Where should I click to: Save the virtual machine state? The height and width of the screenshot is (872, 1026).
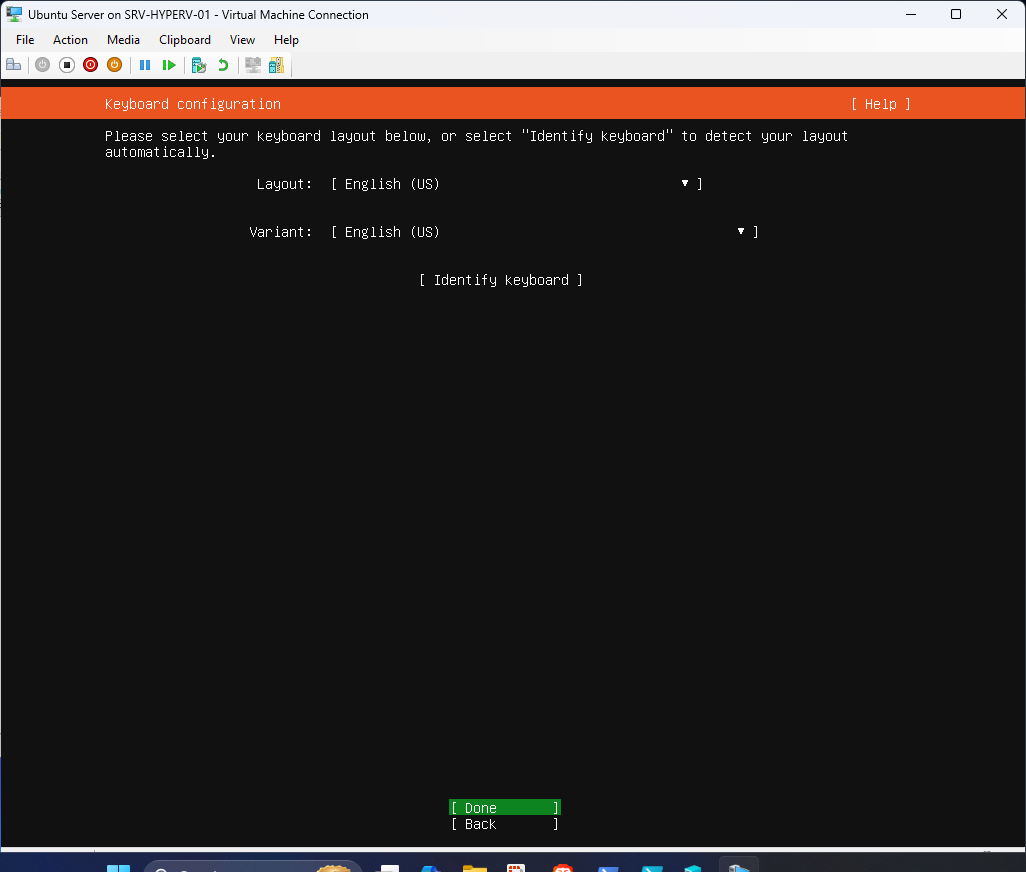pos(114,64)
